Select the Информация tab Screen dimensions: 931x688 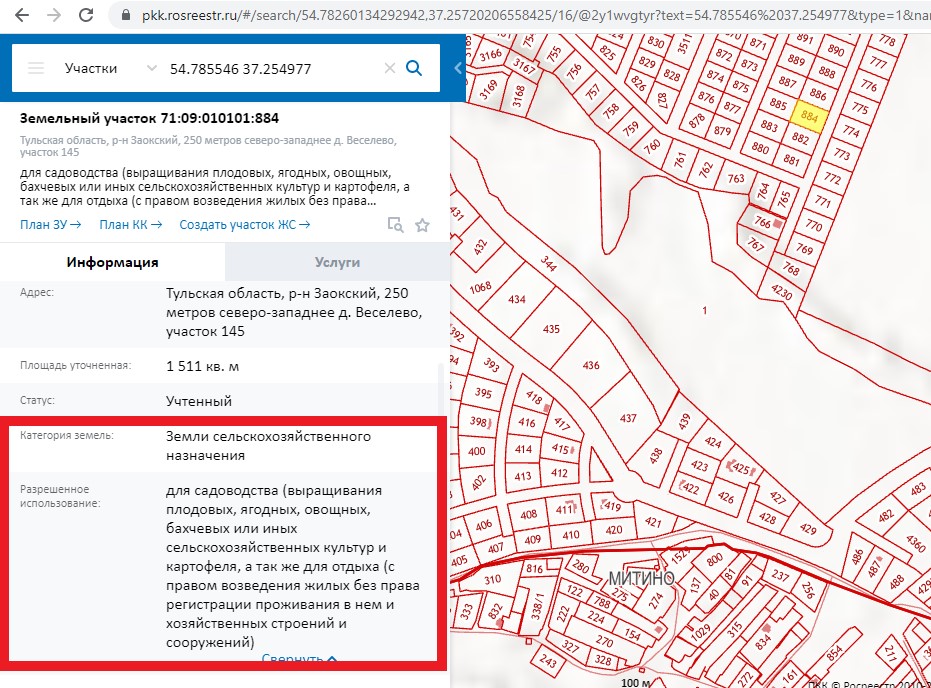[x=112, y=262]
